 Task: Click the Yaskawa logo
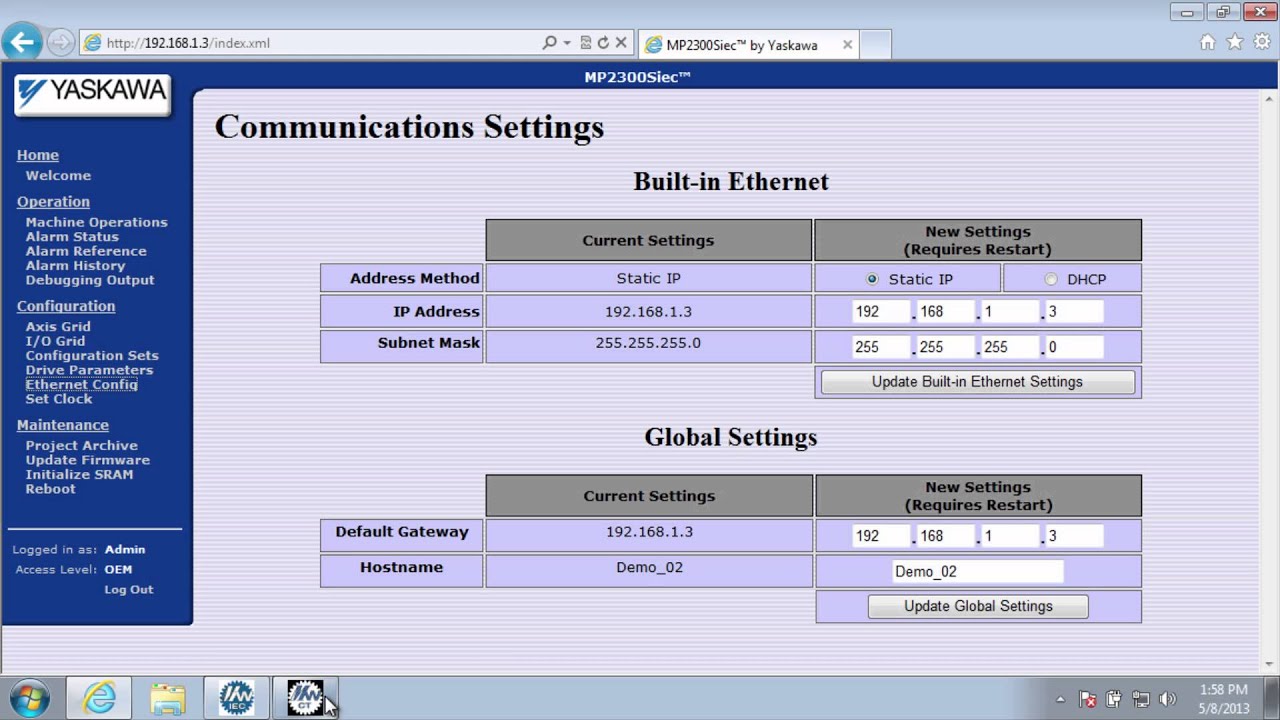point(92,94)
